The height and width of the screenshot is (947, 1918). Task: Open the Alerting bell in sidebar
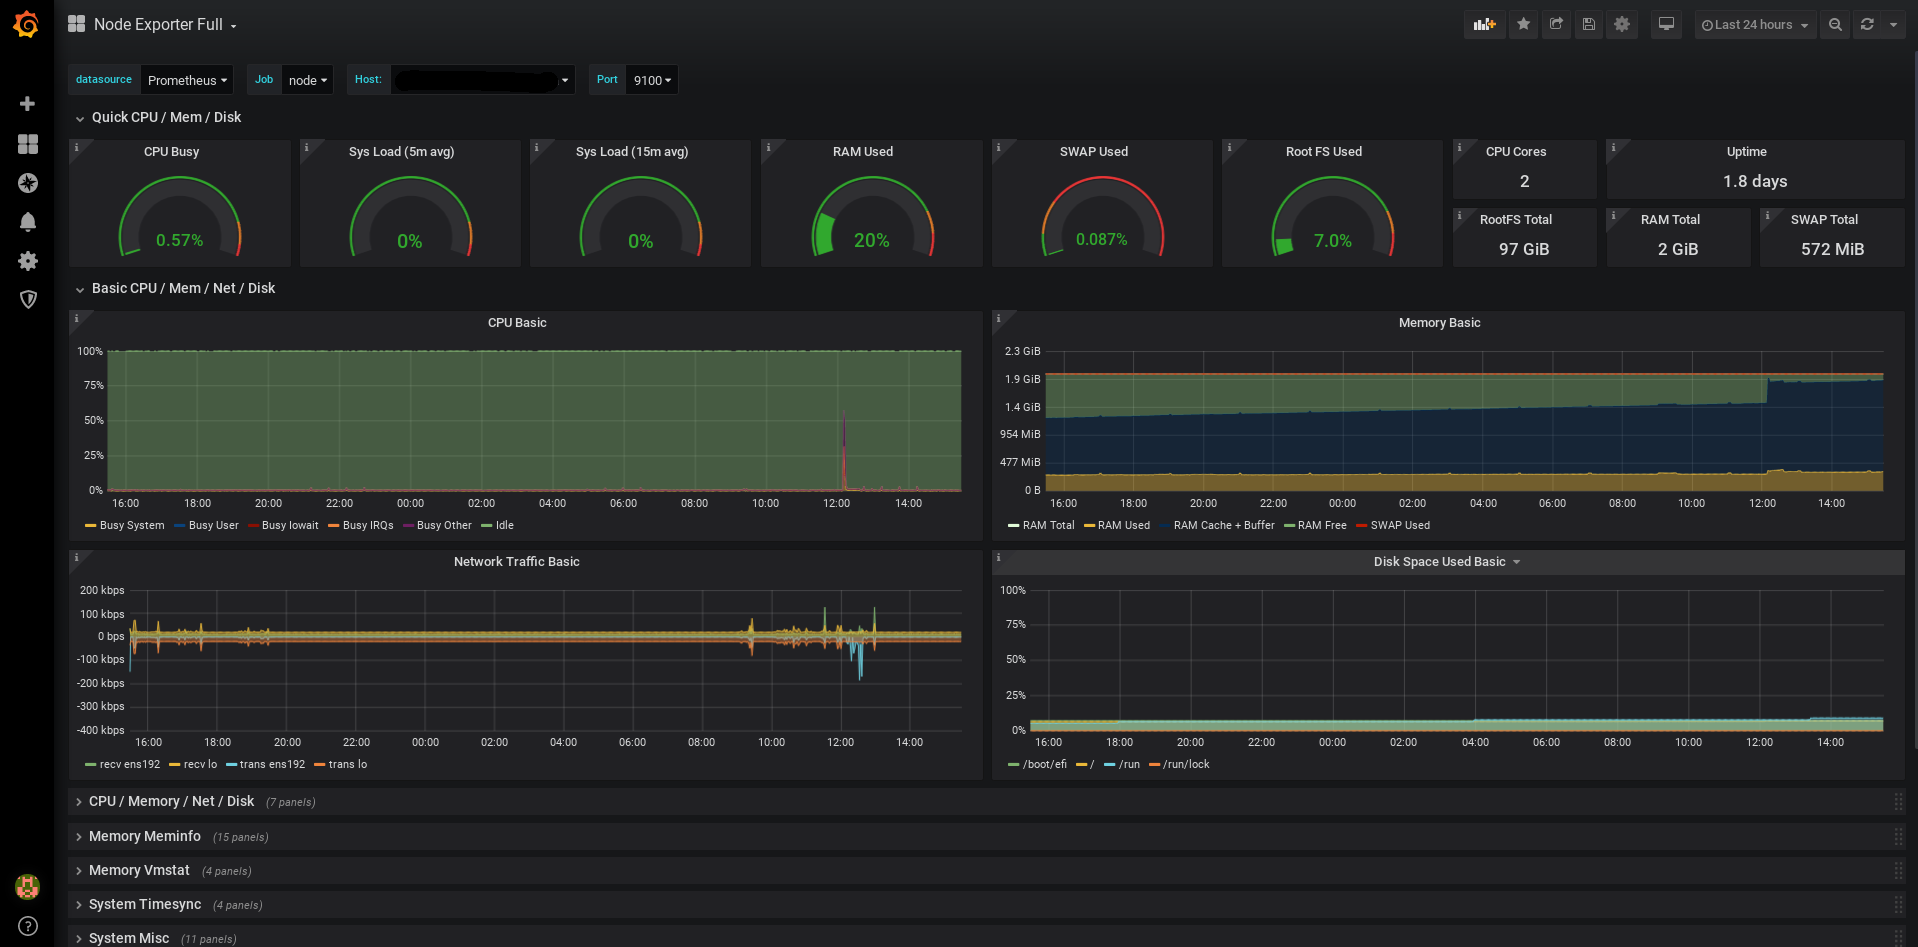point(27,221)
